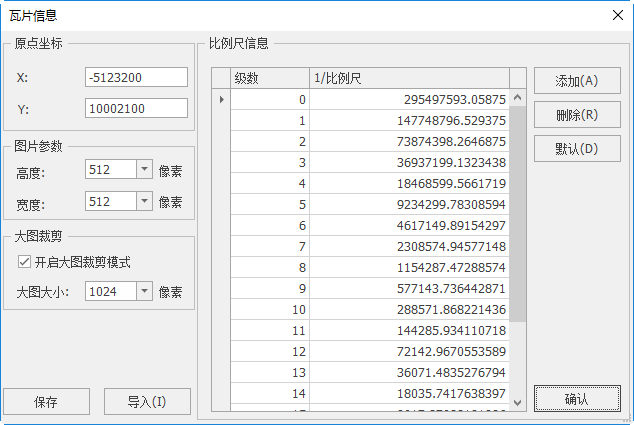Open the 宽度 dropdown list

[143, 201]
